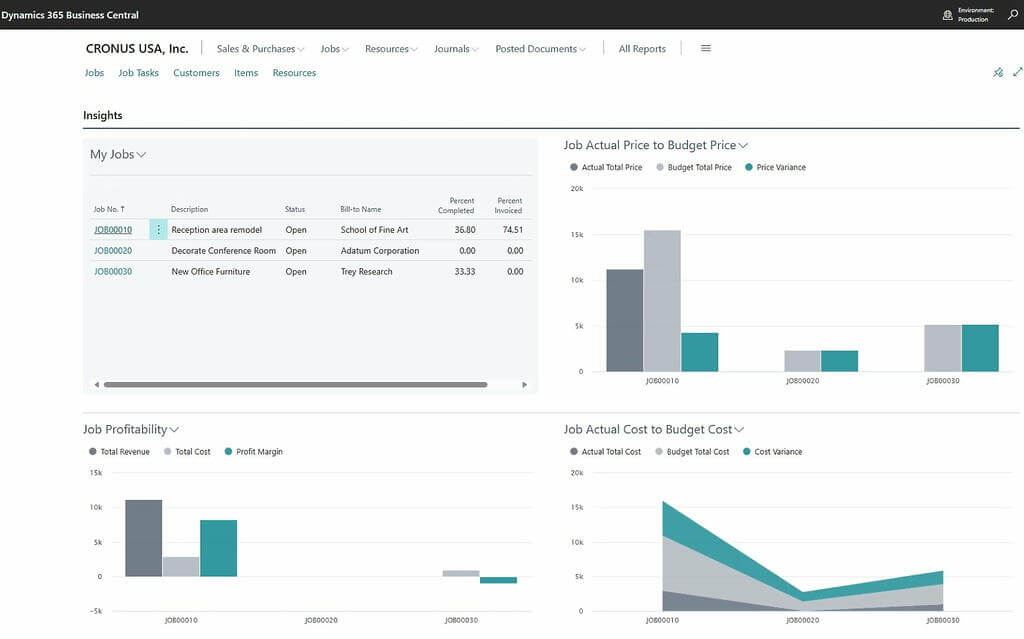Click the Dynamics 365 Business Central title

[x=70, y=15]
